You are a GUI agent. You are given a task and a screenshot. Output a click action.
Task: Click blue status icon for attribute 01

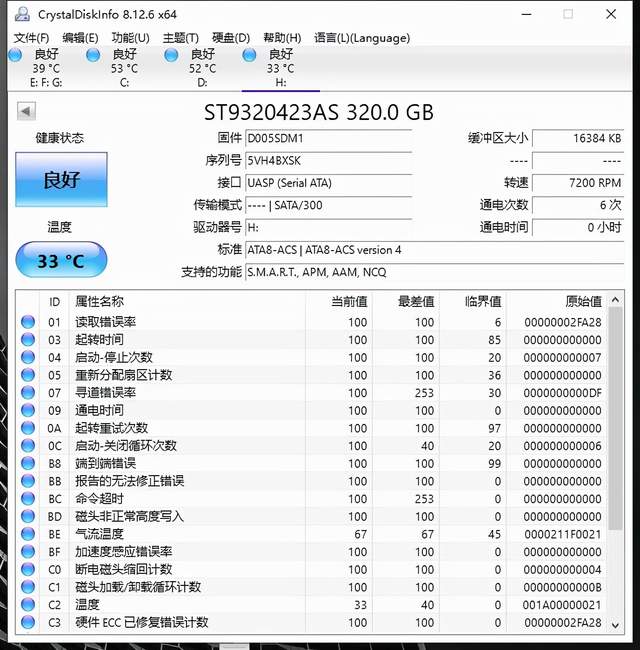click(x=28, y=322)
